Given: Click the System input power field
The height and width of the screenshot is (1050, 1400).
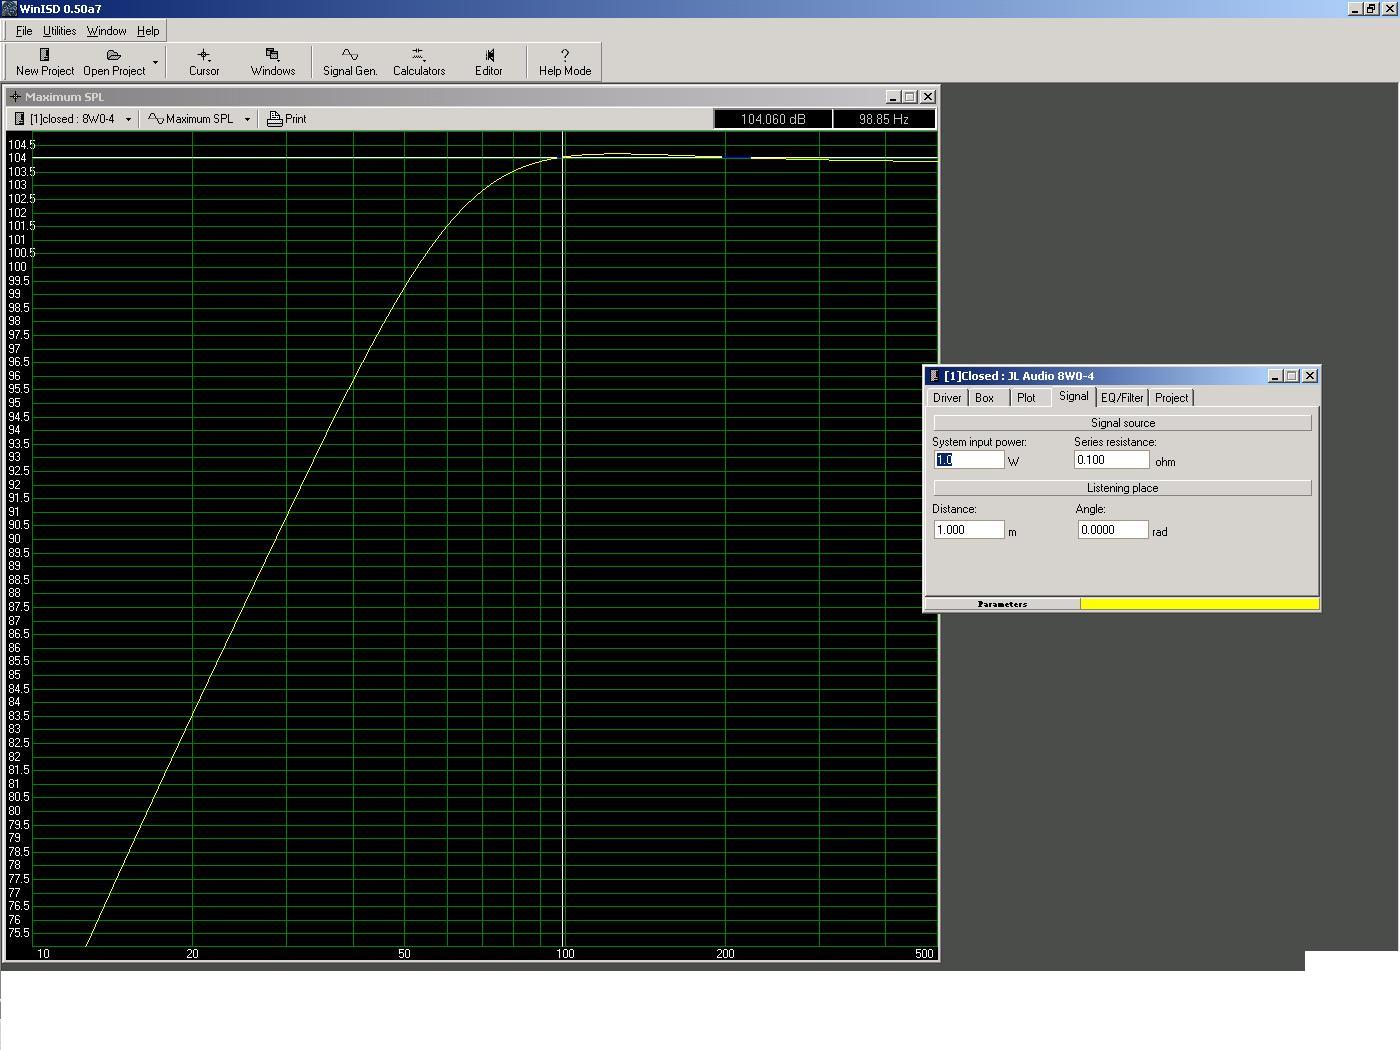Looking at the screenshot, I should 968,460.
